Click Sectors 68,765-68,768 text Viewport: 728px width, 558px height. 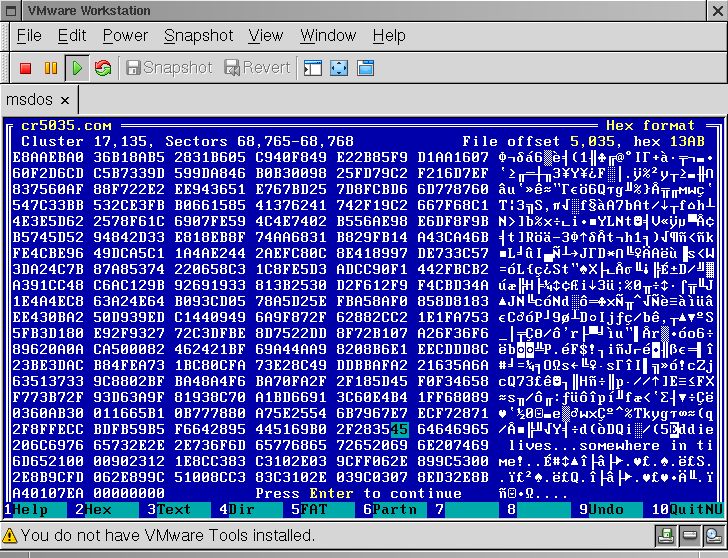click(260, 141)
